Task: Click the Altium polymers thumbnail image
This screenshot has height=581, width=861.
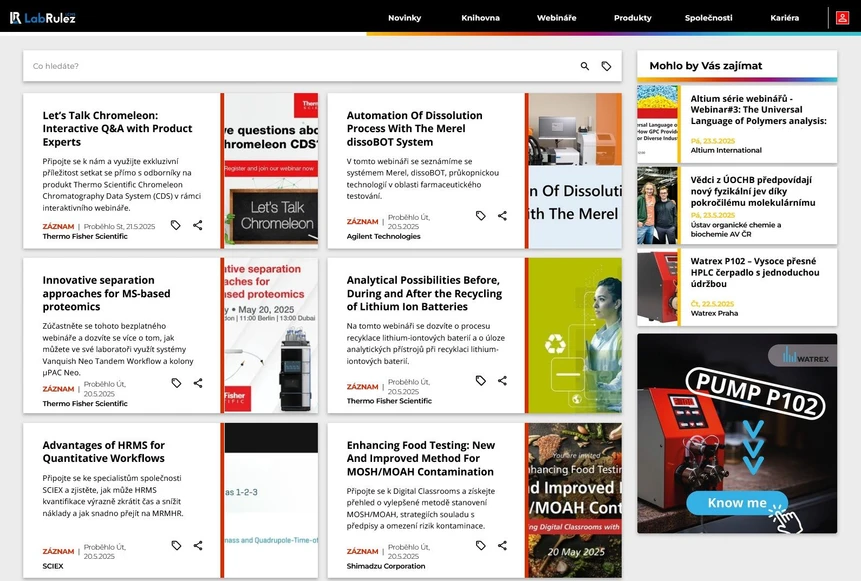Action: [x=657, y=124]
